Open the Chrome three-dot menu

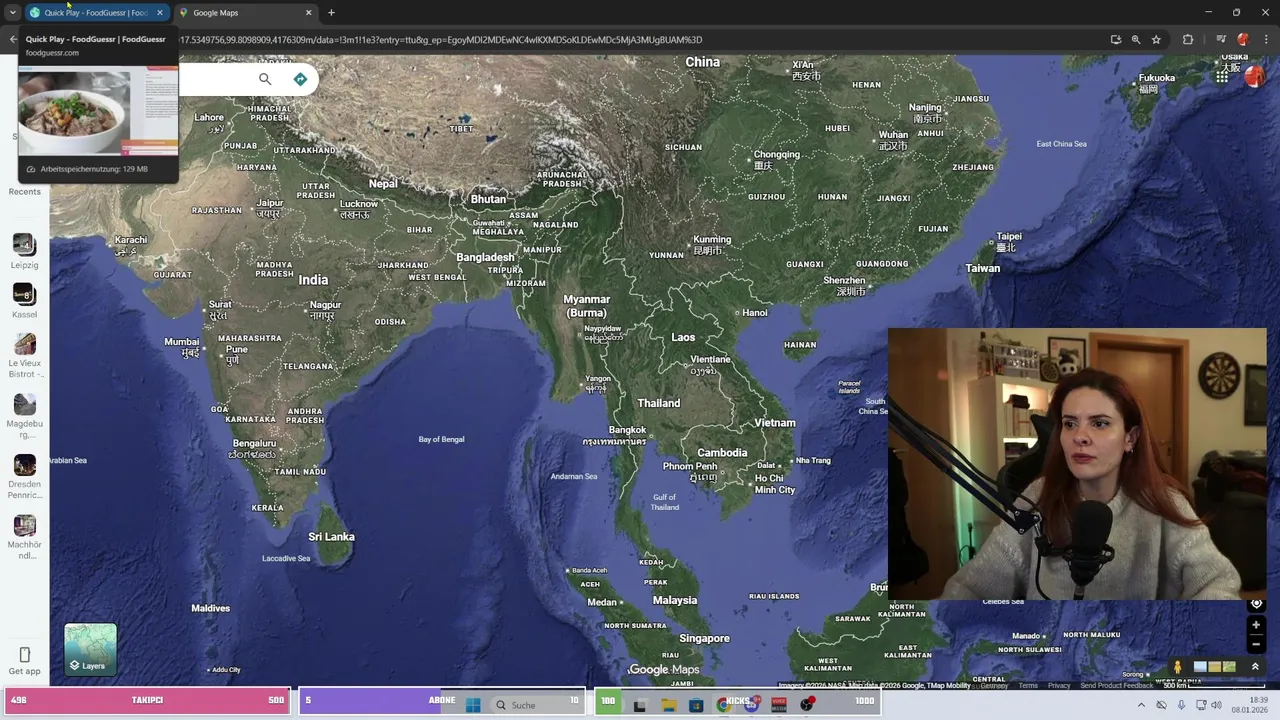[1265, 40]
